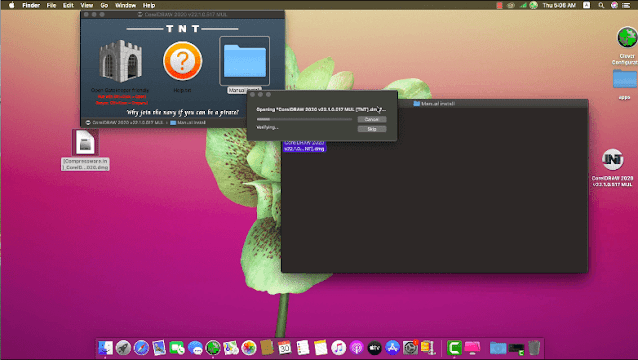This screenshot has width=638, height=360.
Task: Click CorelDRAW 2020 in TNT window path bar
Action: click(x=125, y=122)
